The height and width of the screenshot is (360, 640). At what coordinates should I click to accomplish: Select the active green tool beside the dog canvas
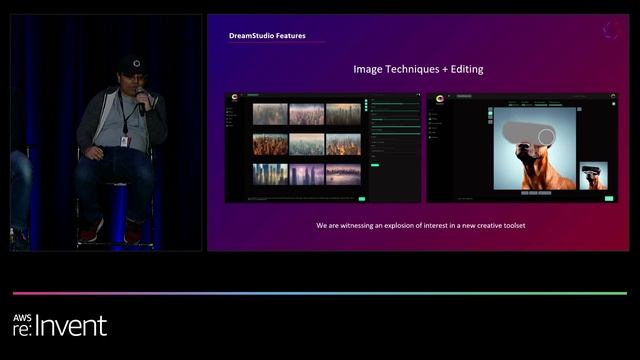point(490,112)
